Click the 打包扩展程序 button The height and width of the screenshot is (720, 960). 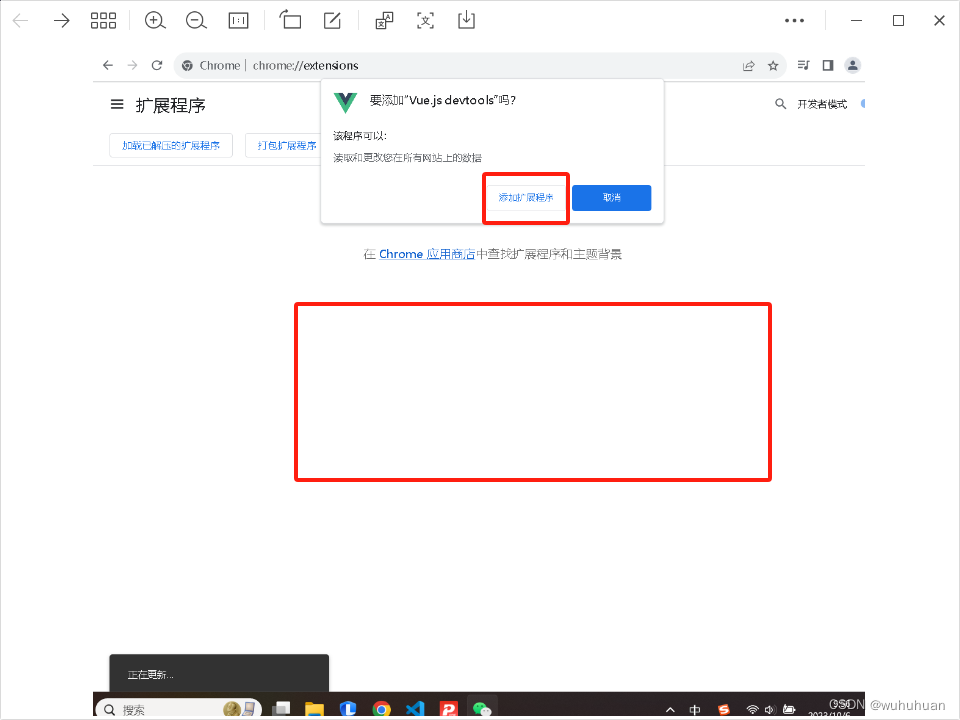click(284, 146)
